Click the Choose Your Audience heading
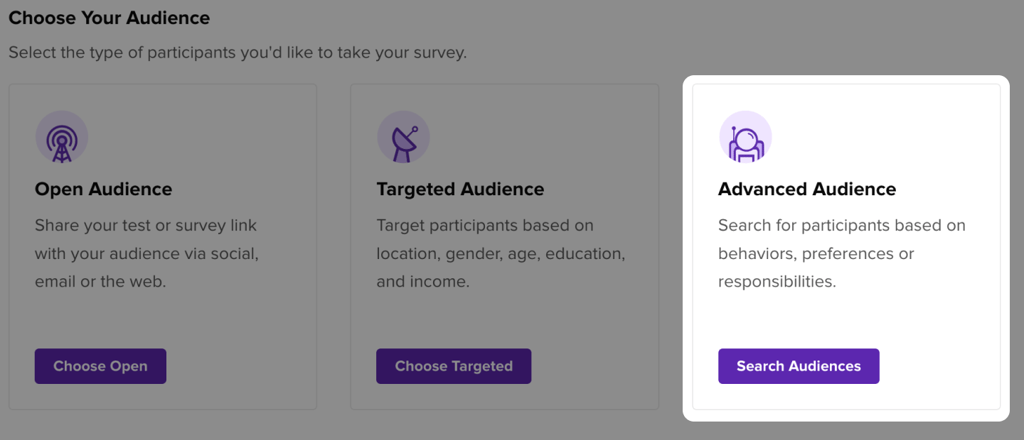This screenshot has height=440, width=1024. 109,18
